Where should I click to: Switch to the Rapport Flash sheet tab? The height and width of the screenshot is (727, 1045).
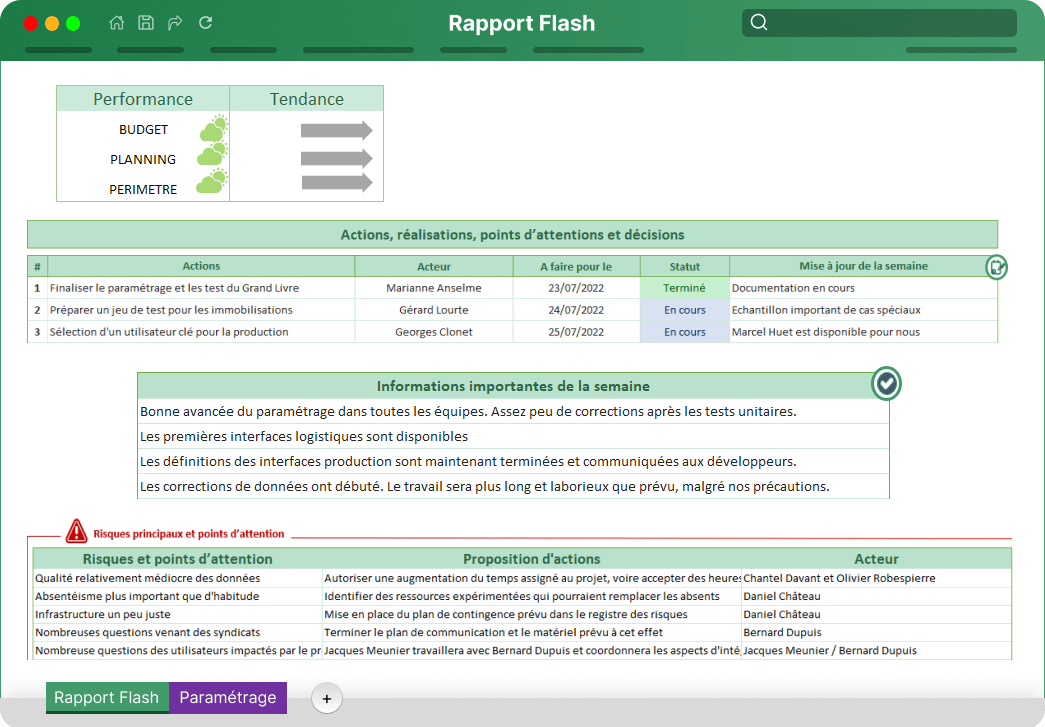[x=107, y=698]
